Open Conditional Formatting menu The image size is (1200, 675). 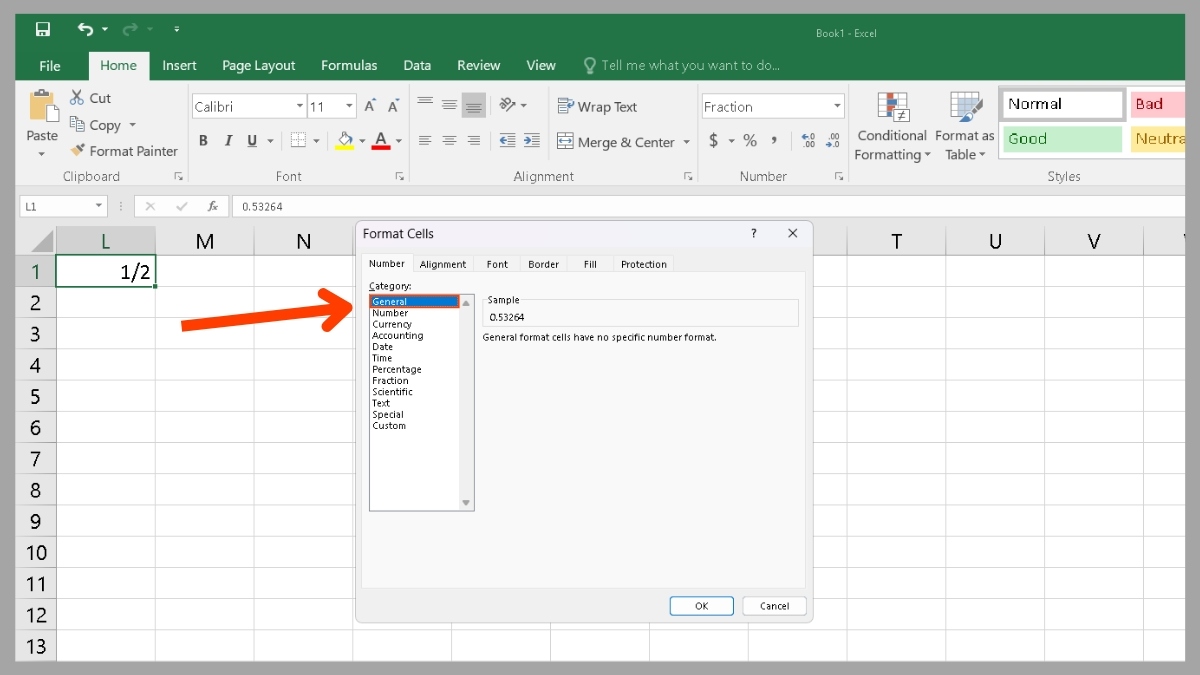[892, 126]
